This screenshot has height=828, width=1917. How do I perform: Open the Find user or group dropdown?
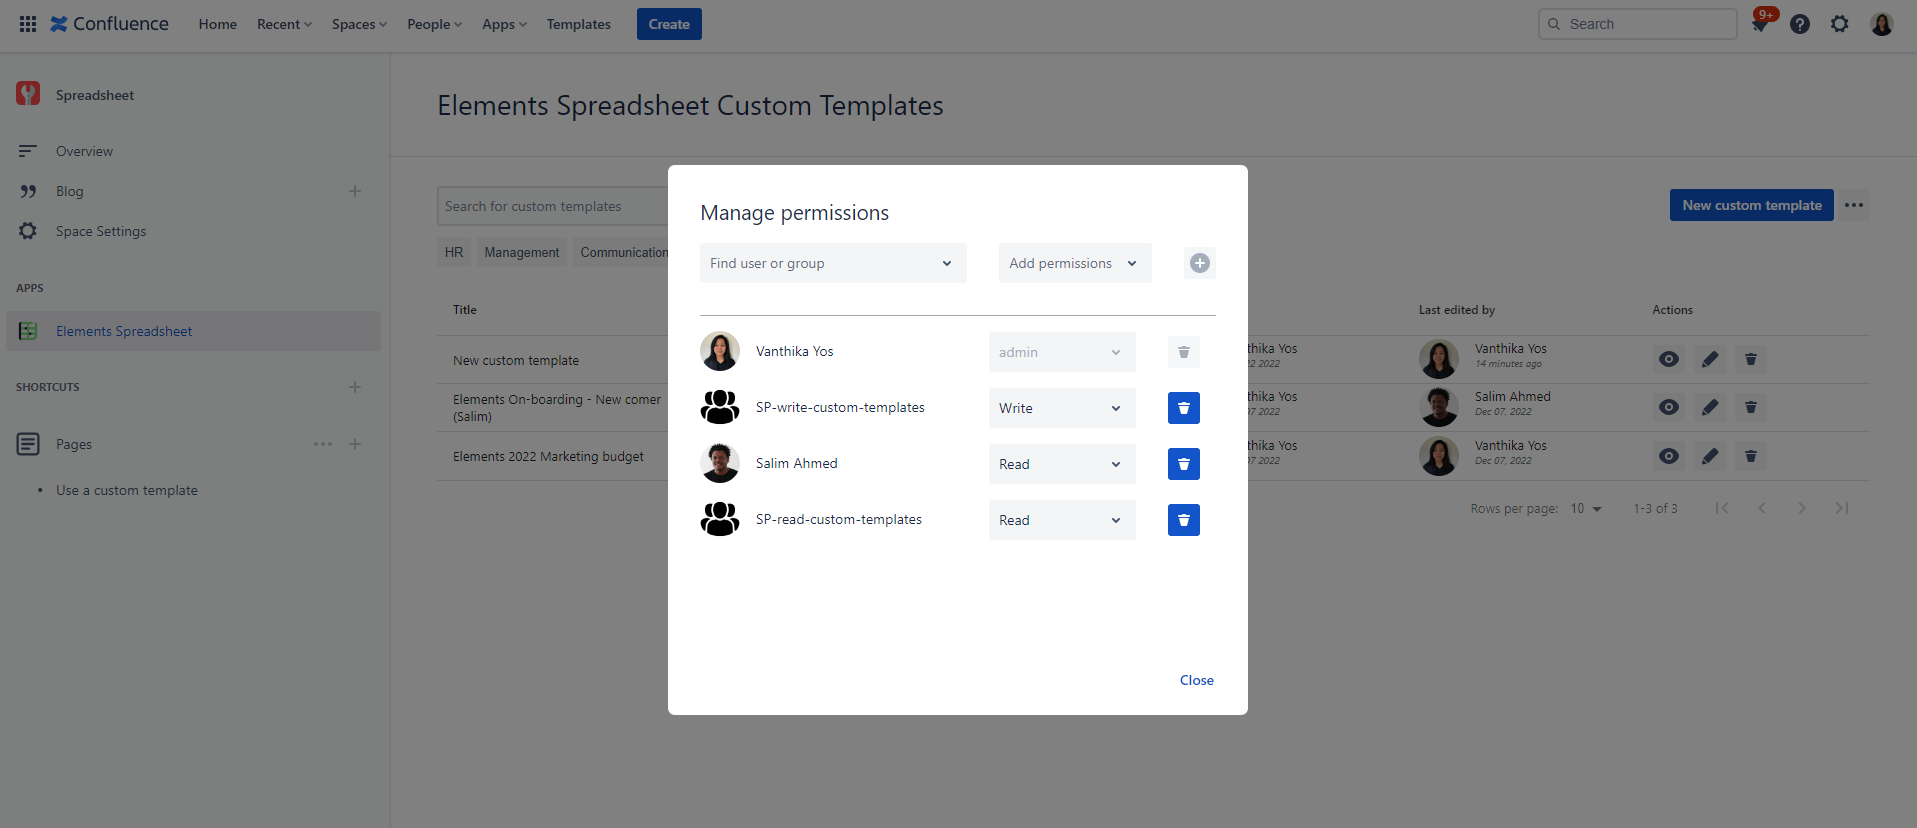click(832, 263)
